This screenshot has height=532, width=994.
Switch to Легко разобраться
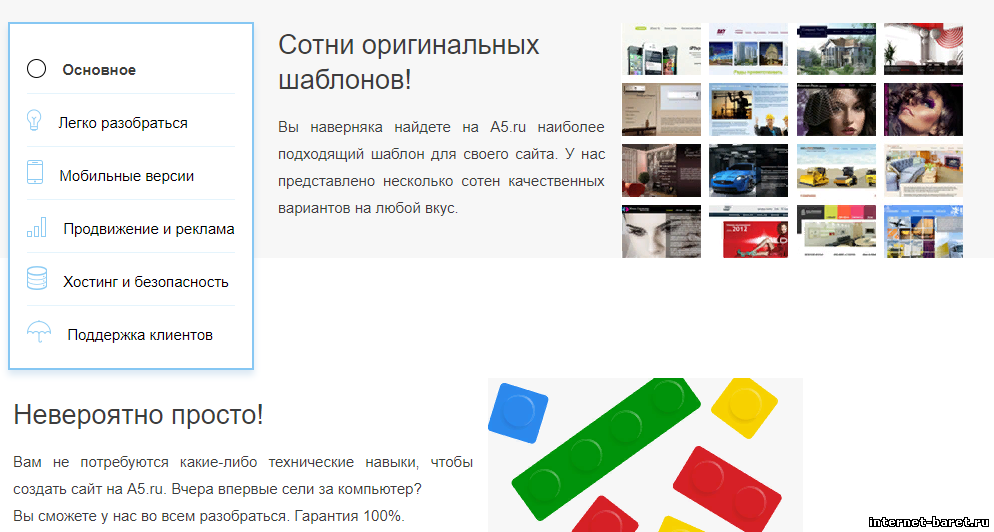pos(123,122)
